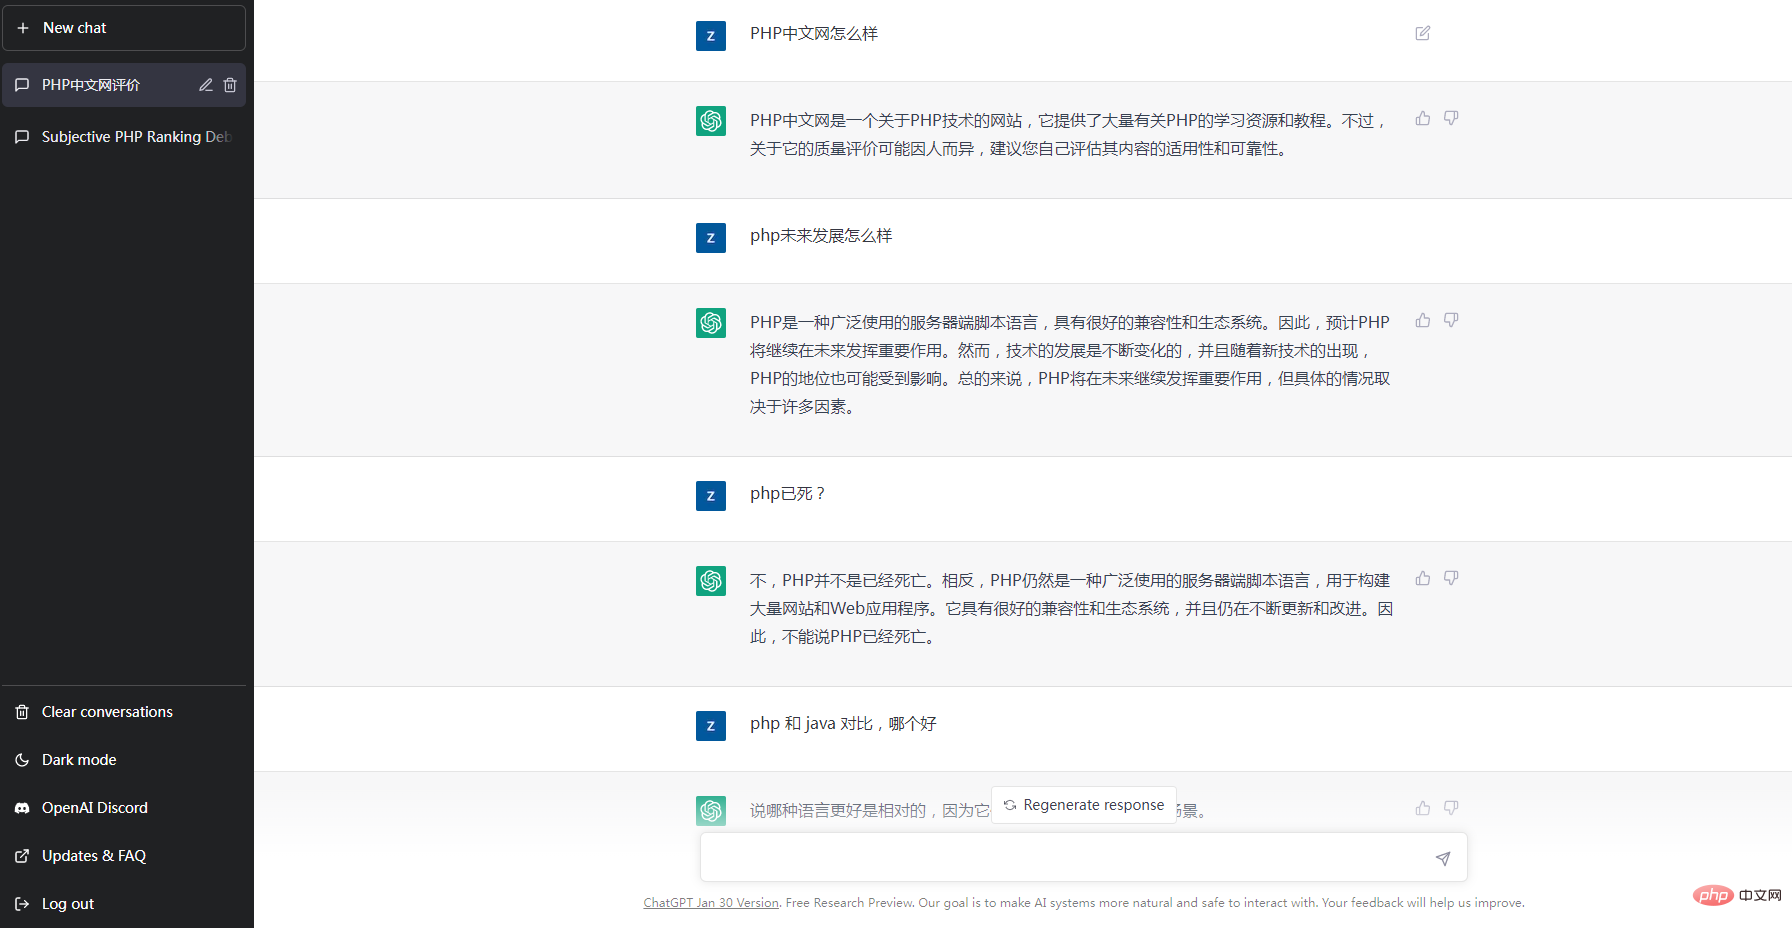Thumbs up the php未来发展 response
This screenshot has width=1792, height=928.
(1423, 320)
